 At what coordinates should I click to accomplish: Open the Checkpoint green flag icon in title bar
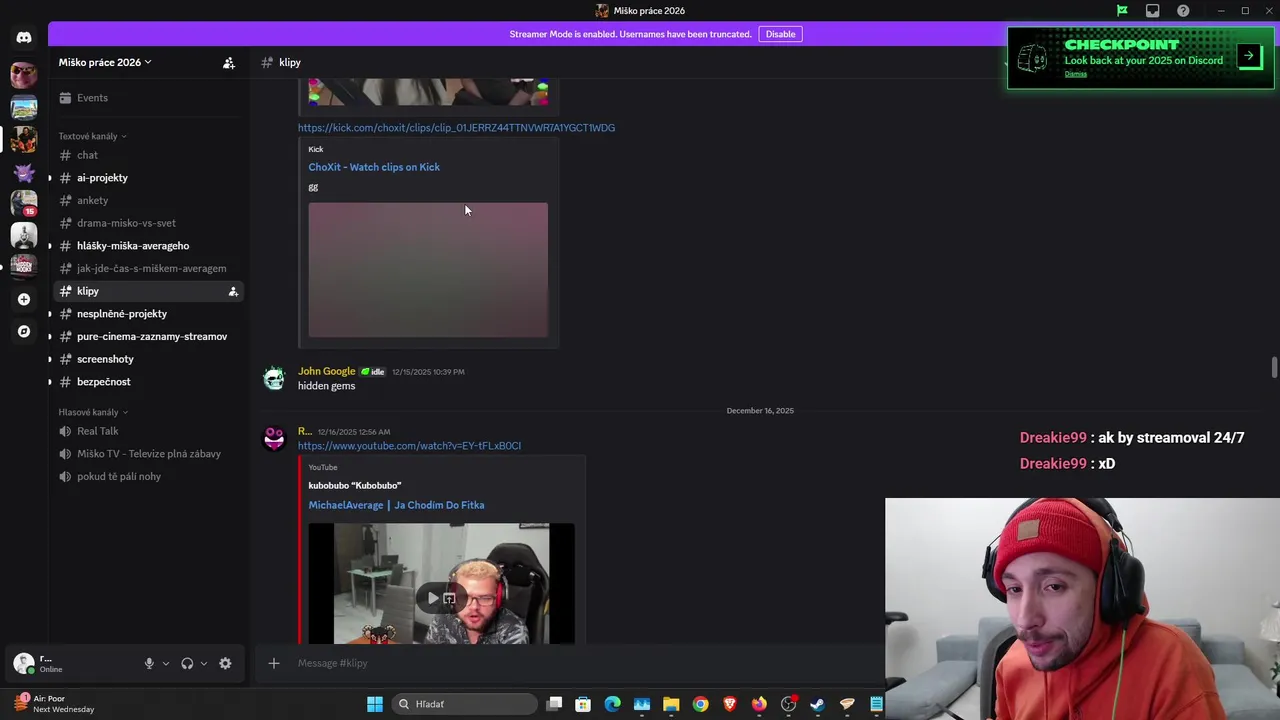1122,11
